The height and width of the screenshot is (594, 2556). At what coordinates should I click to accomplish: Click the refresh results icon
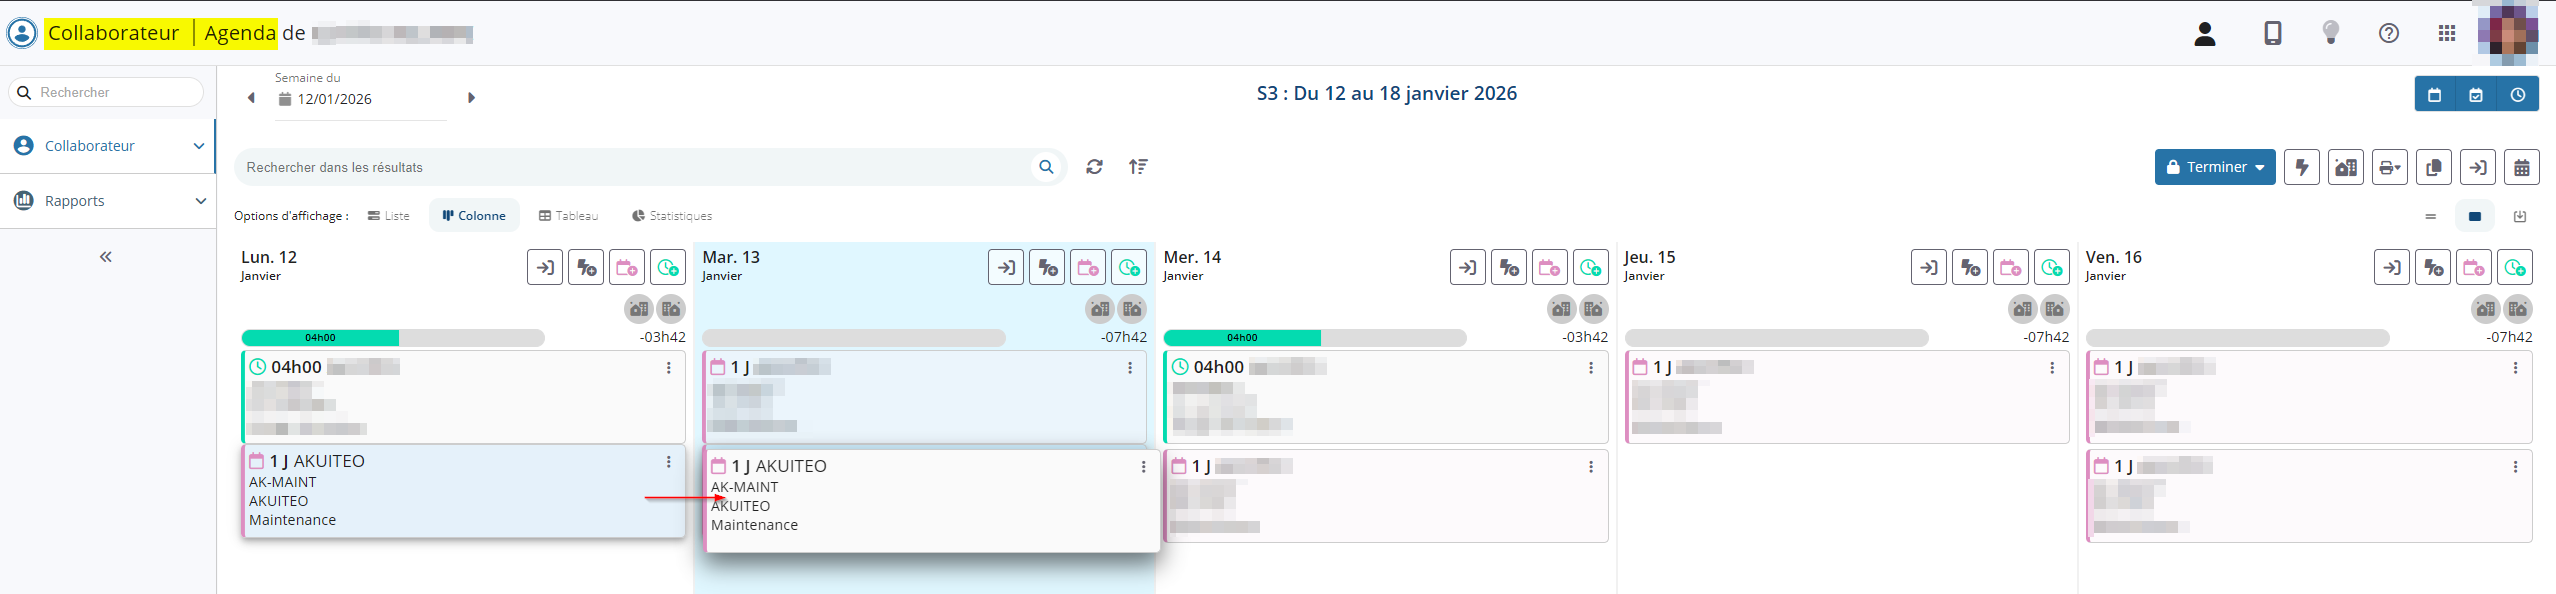coord(1094,167)
